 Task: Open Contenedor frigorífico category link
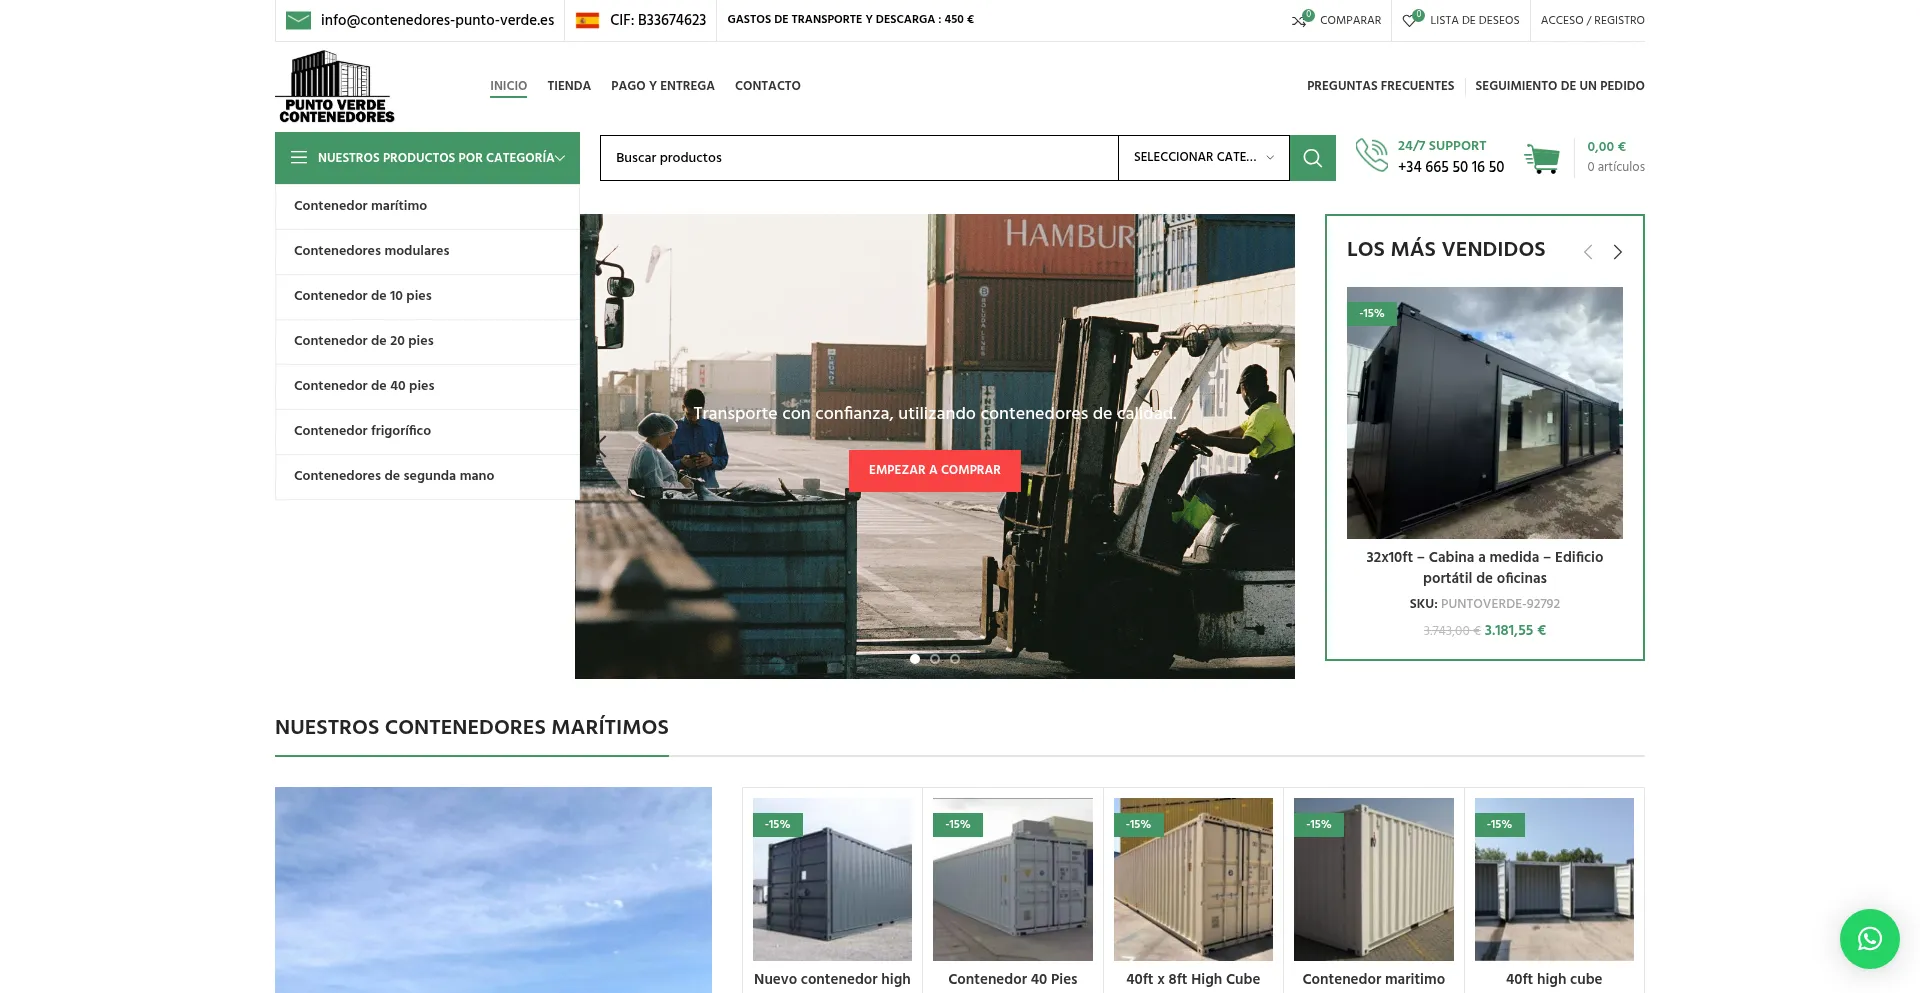[362, 431]
